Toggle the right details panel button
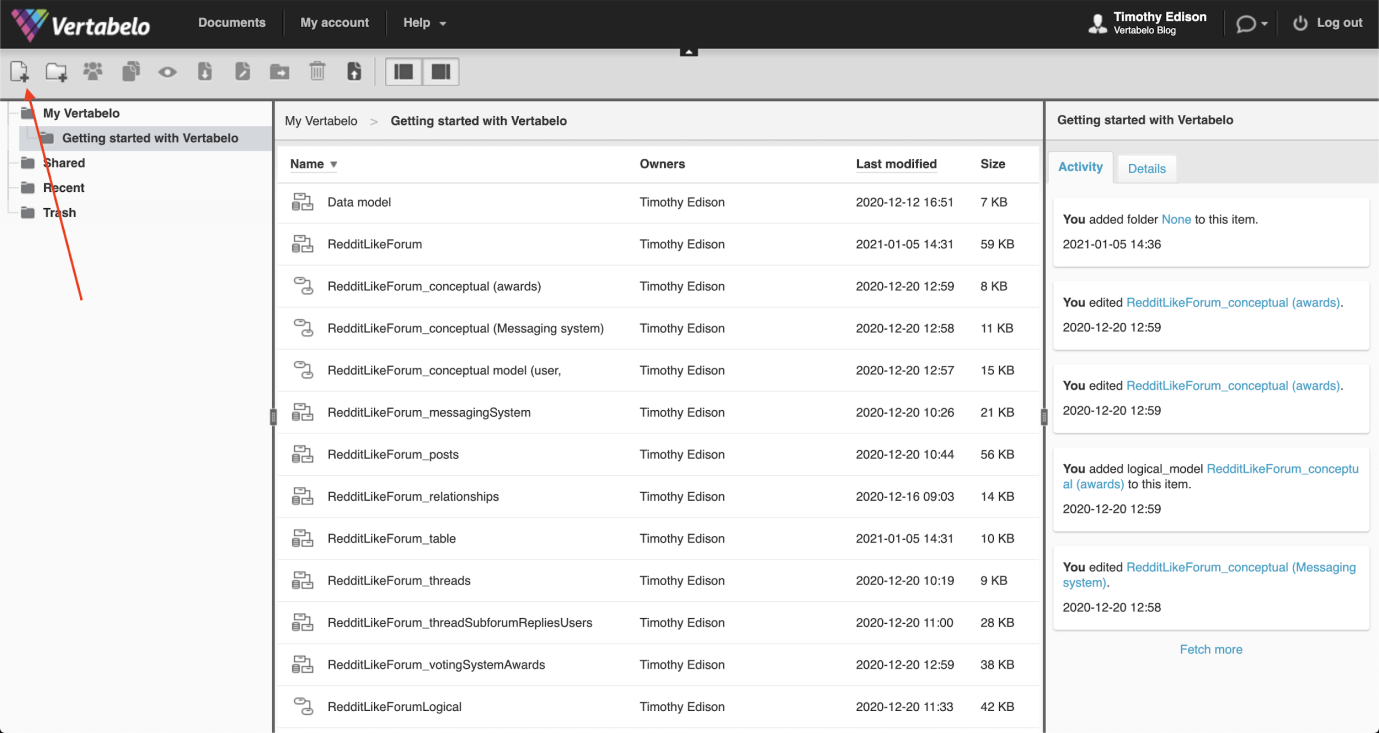1379x733 pixels. click(x=441, y=72)
